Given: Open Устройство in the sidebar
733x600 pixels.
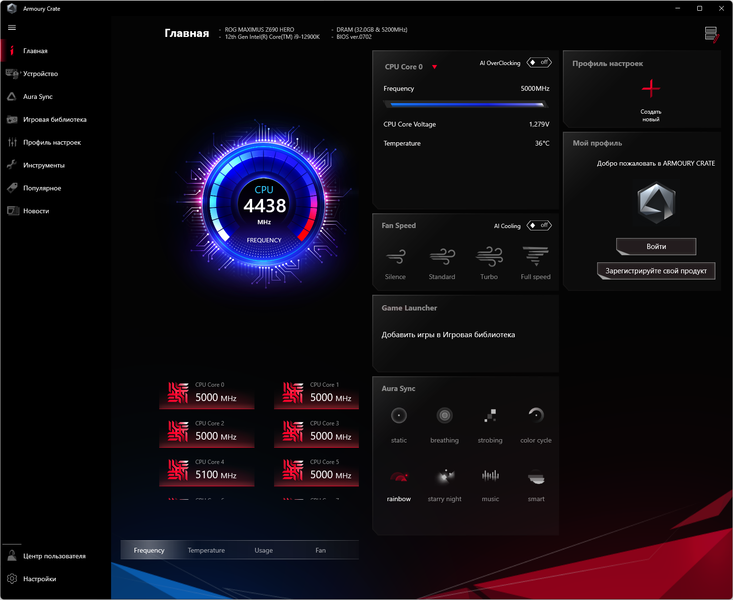Looking at the screenshot, I should coord(55,73).
